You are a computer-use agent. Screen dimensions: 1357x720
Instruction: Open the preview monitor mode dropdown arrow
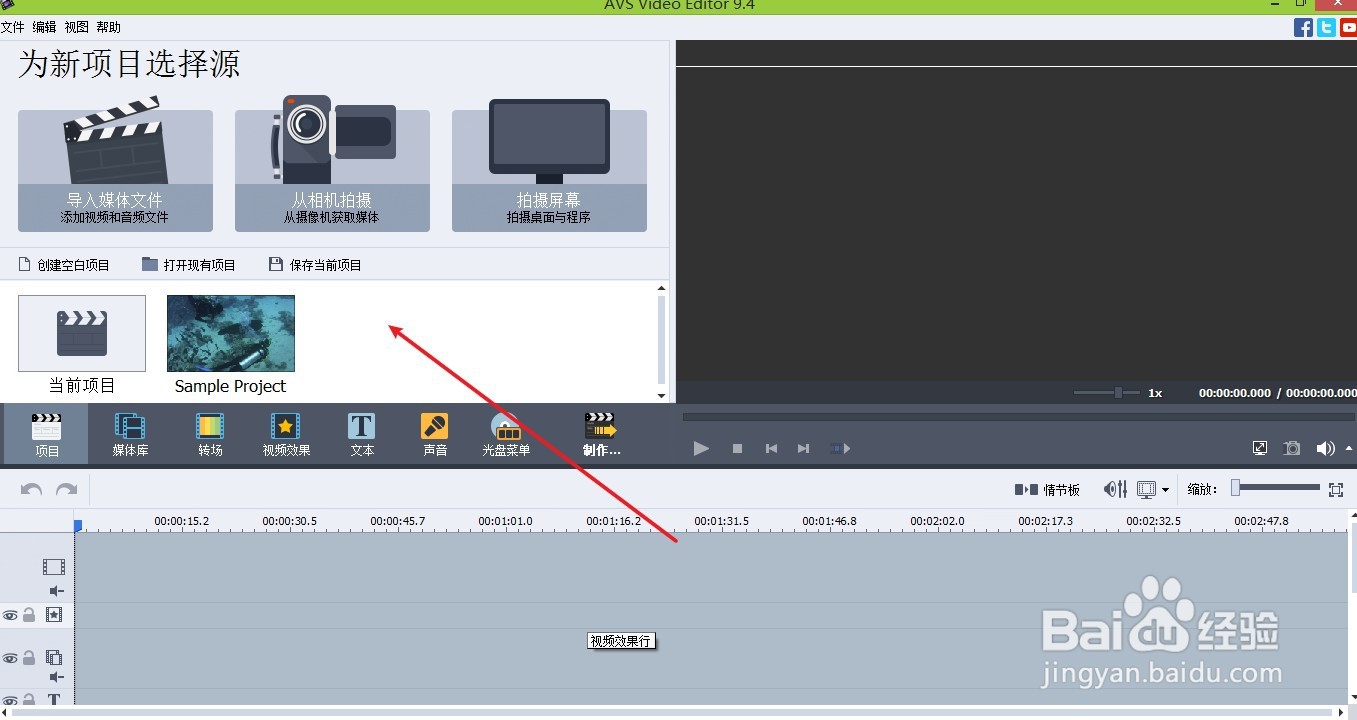(1165, 489)
